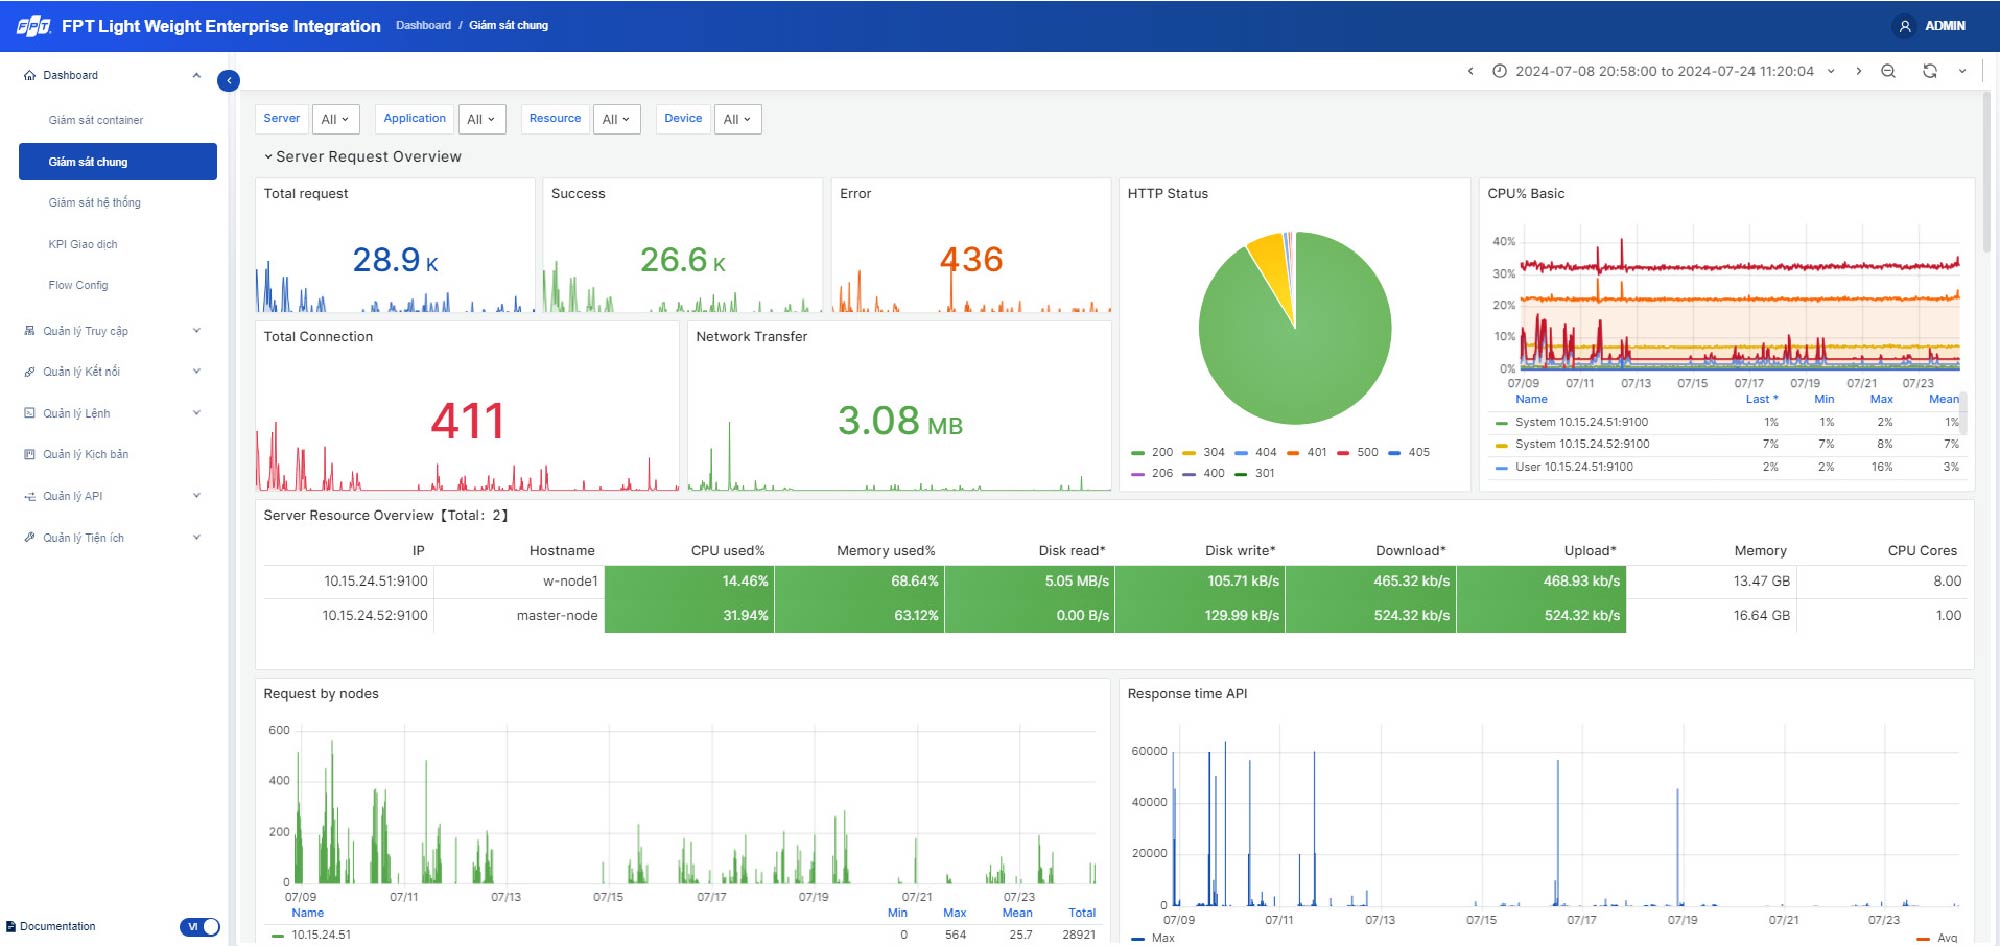The image size is (2000, 946).
Task: Select Giám sát chung menu item
Action: pos(118,161)
